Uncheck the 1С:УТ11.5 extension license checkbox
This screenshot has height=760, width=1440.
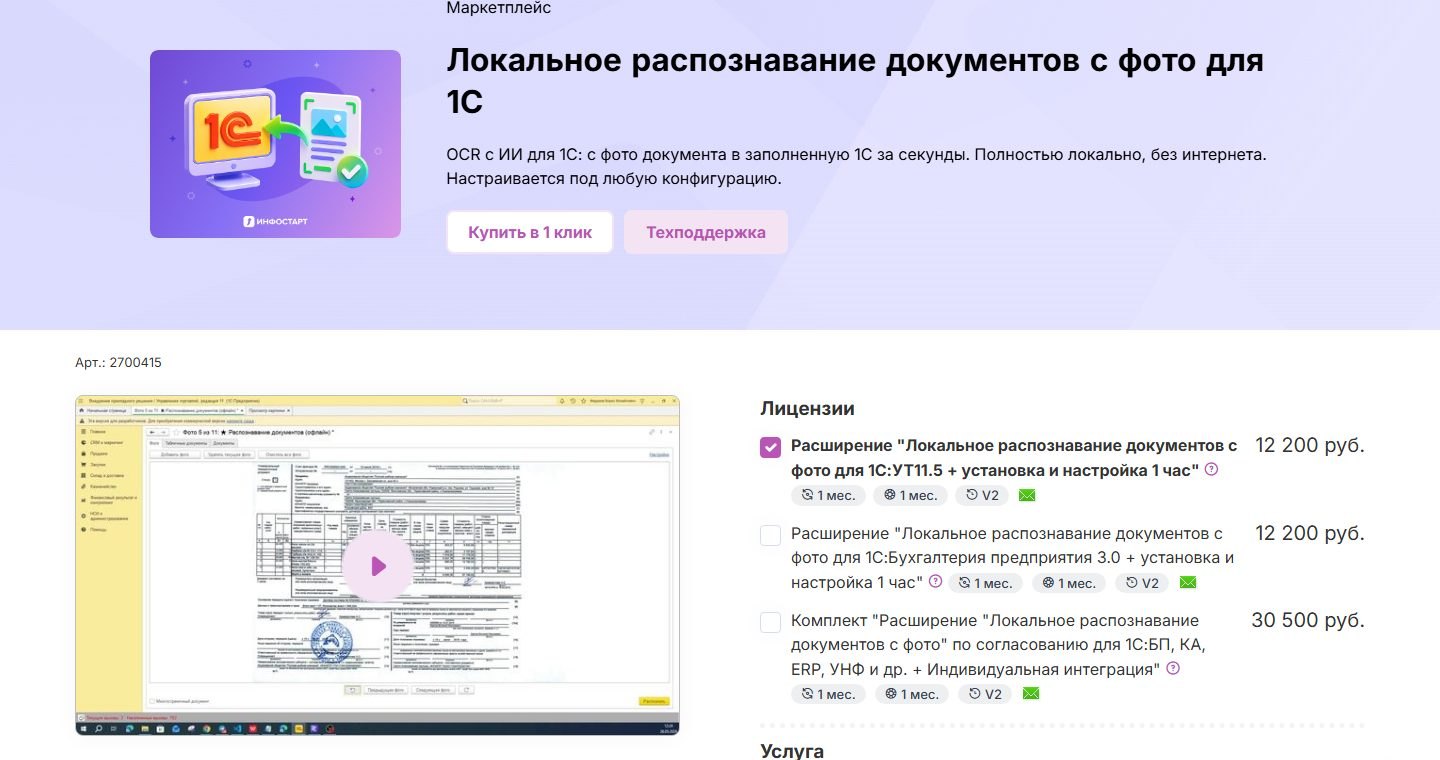[x=770, y=447]
